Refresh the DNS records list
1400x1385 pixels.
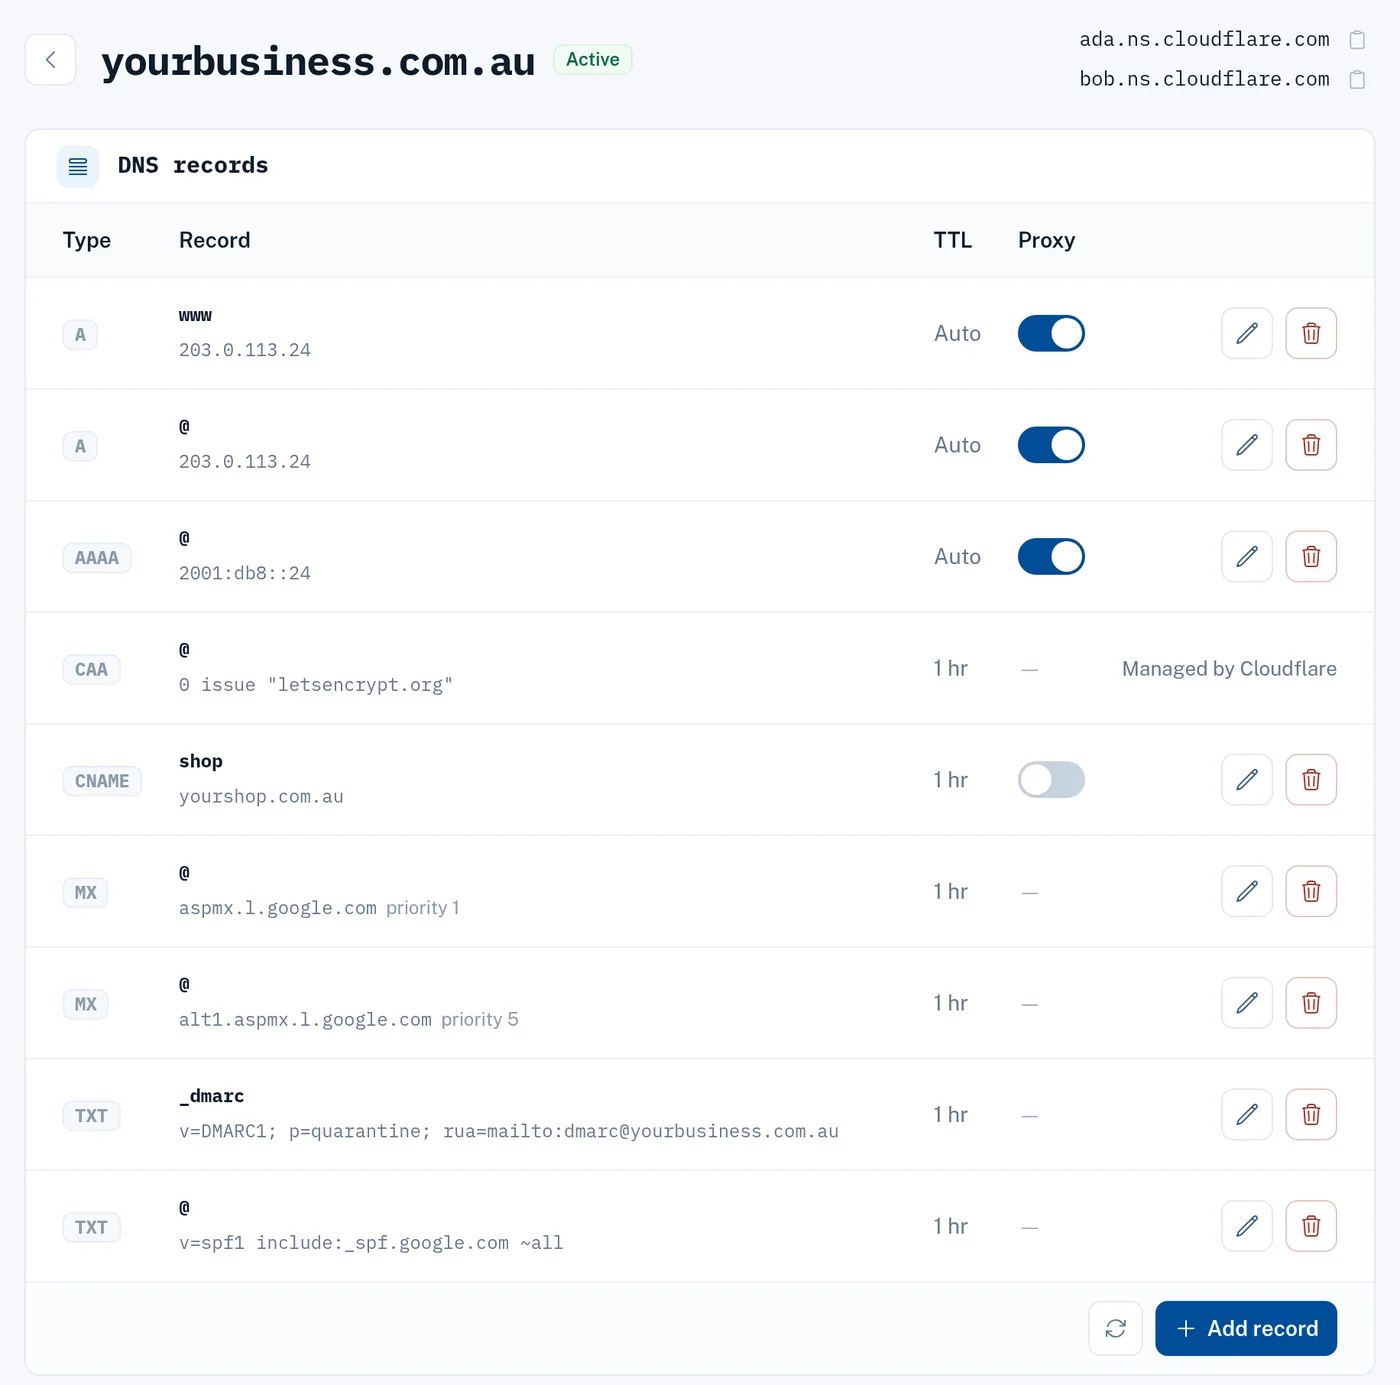click(1116, 1328)
